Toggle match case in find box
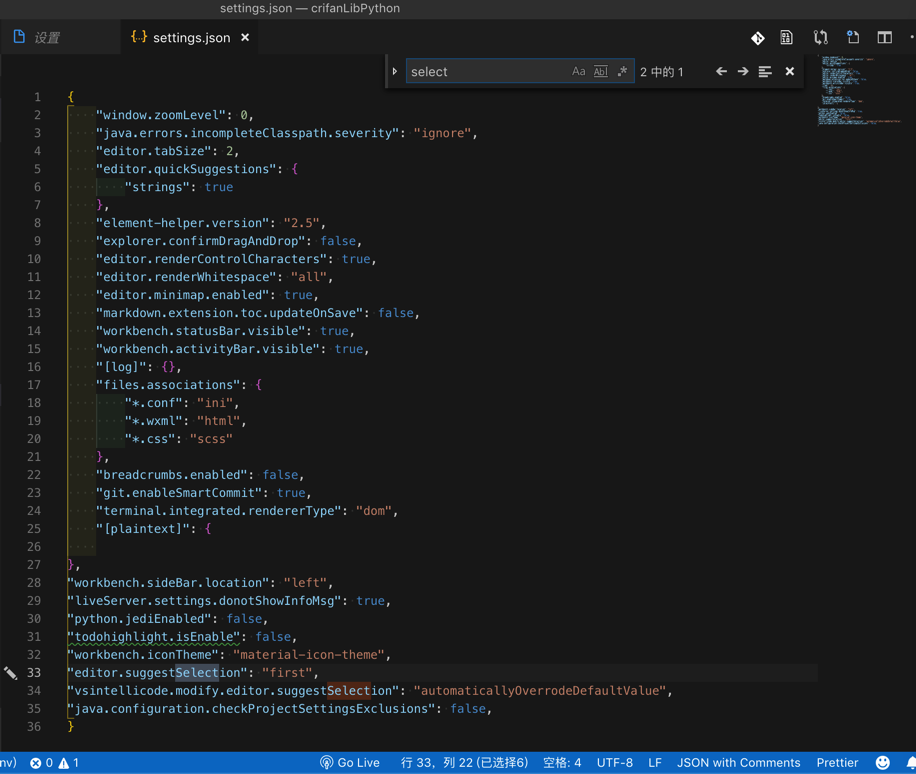This screenshot has height=774, width=916. click(x=578, y=72)
